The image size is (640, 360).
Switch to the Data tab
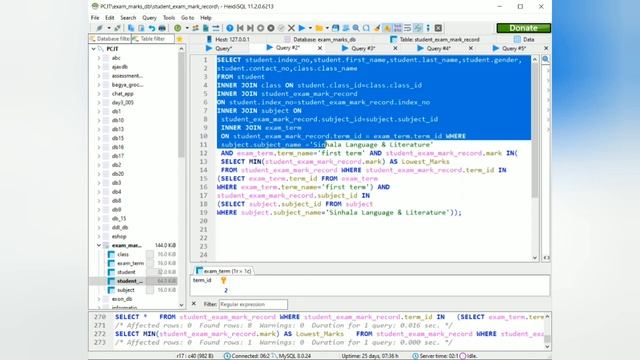coord(529,39)
